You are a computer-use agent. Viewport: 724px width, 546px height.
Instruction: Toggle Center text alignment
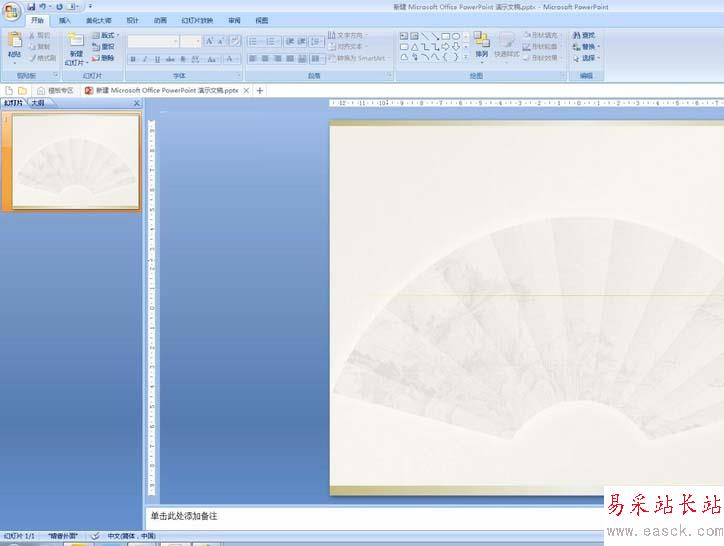pyautogui.click(x=265, y=59)
